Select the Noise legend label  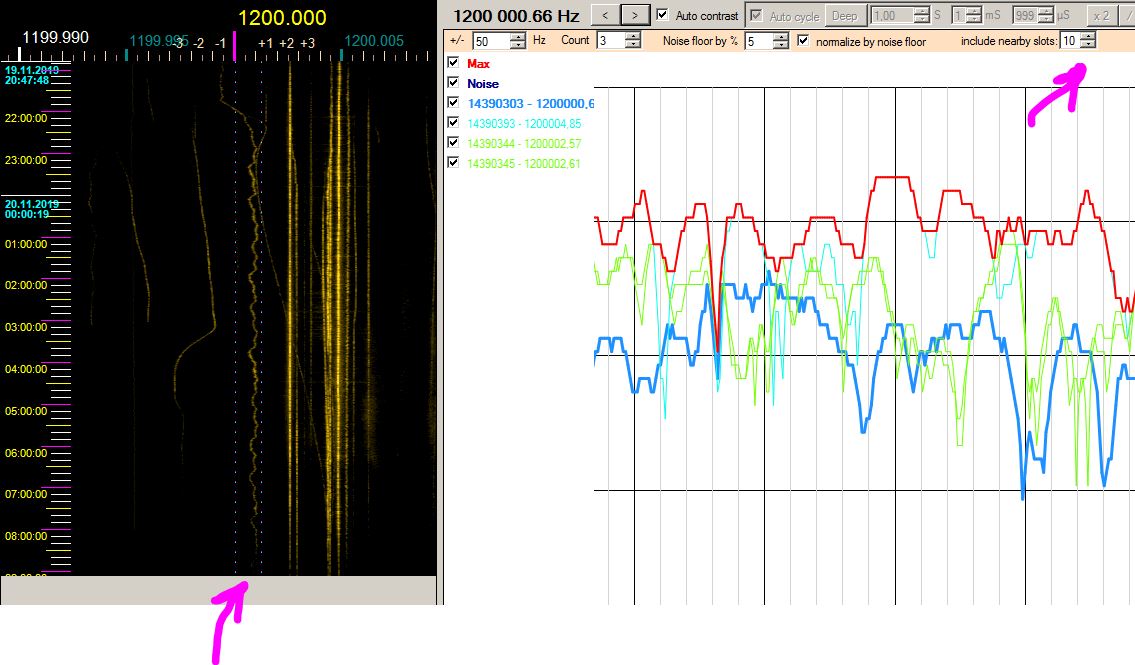point(483,84)
